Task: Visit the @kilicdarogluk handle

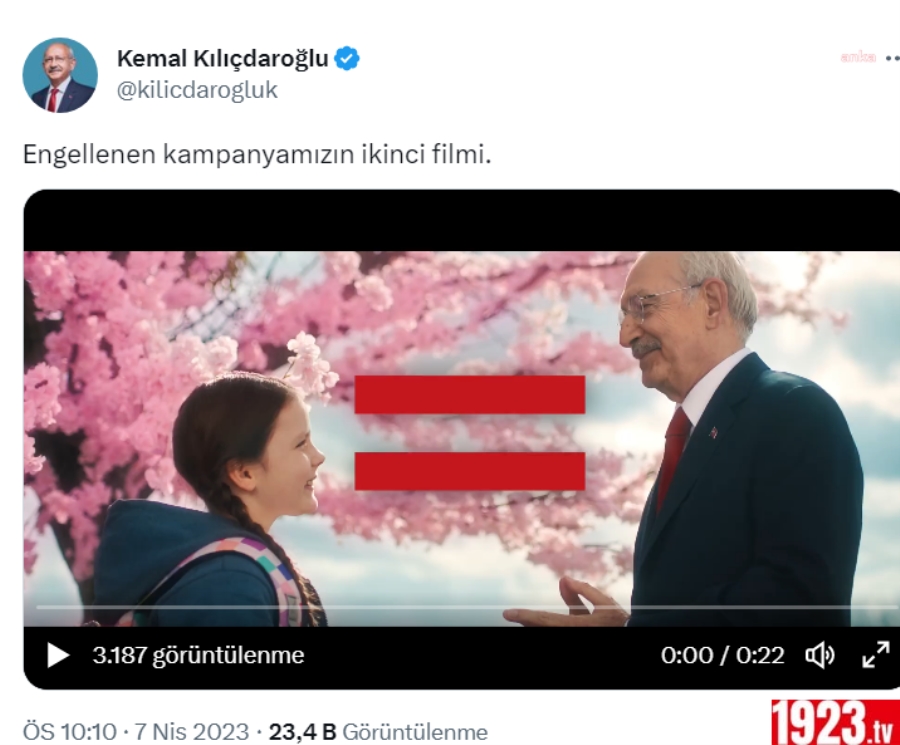Action: 197,90
